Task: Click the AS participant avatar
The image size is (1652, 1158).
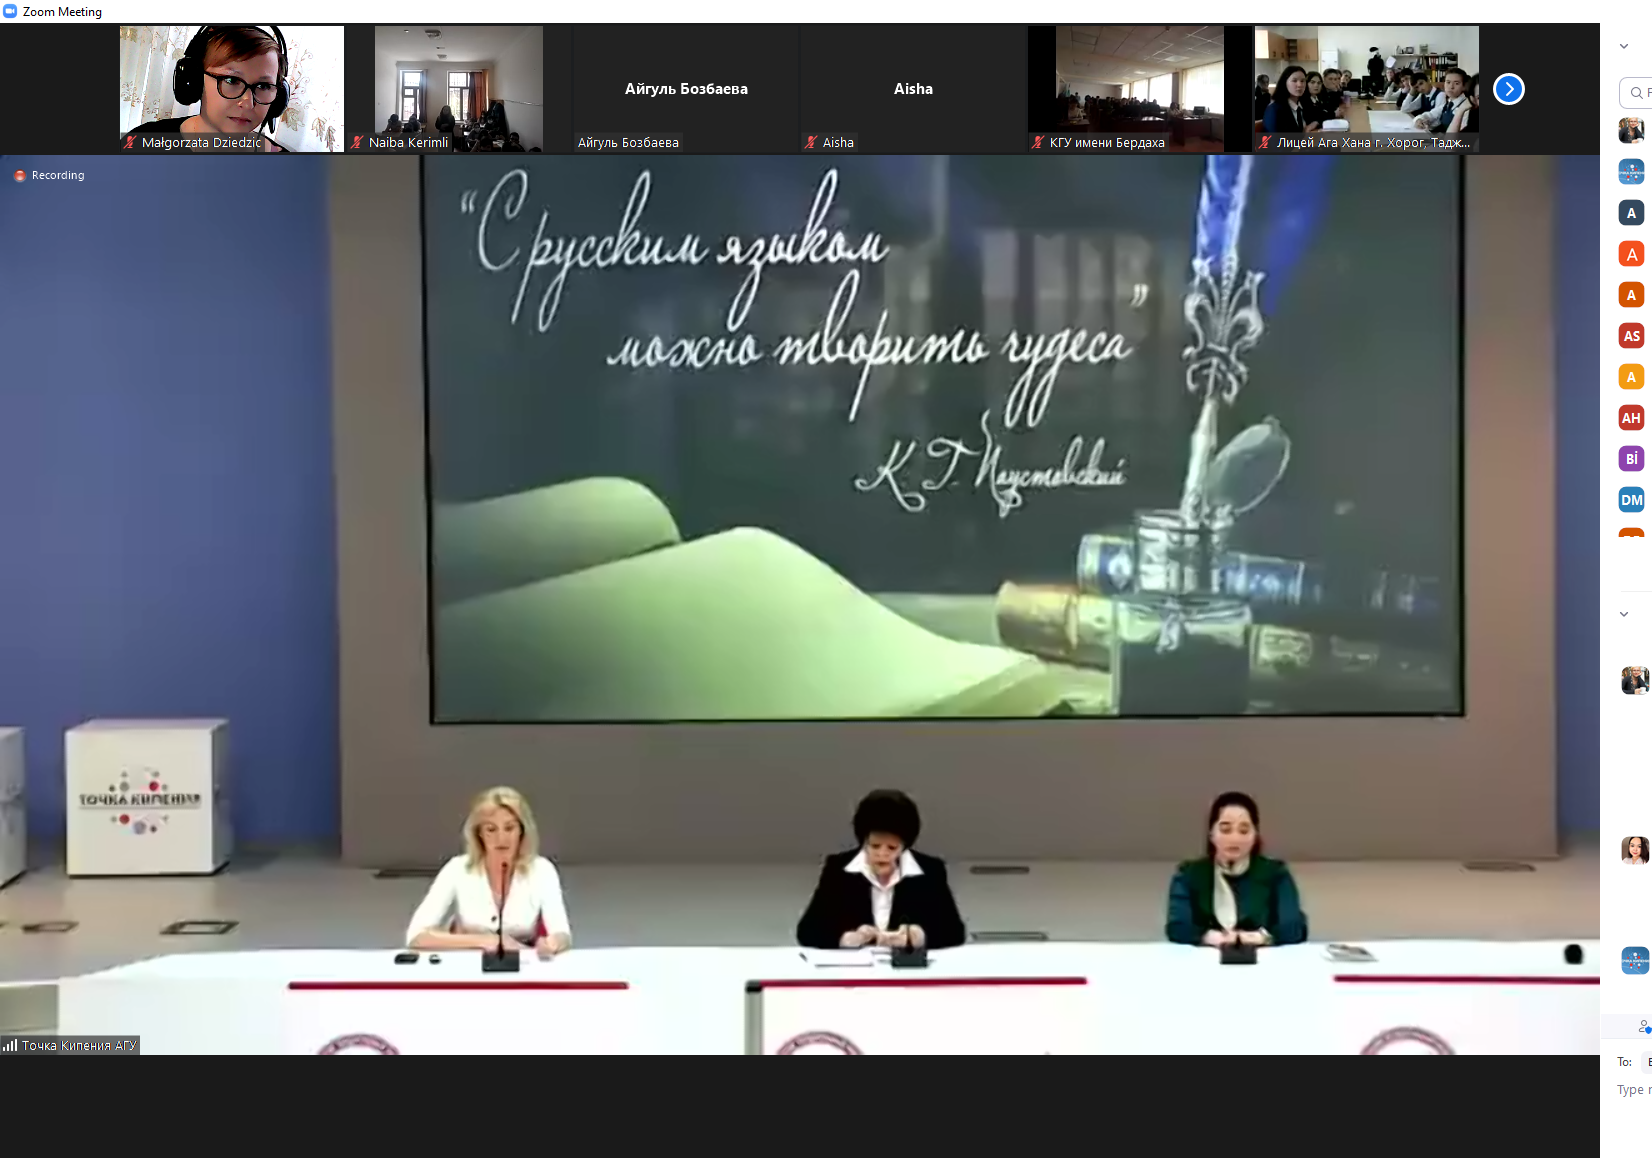Action: tap(1631, 336)
